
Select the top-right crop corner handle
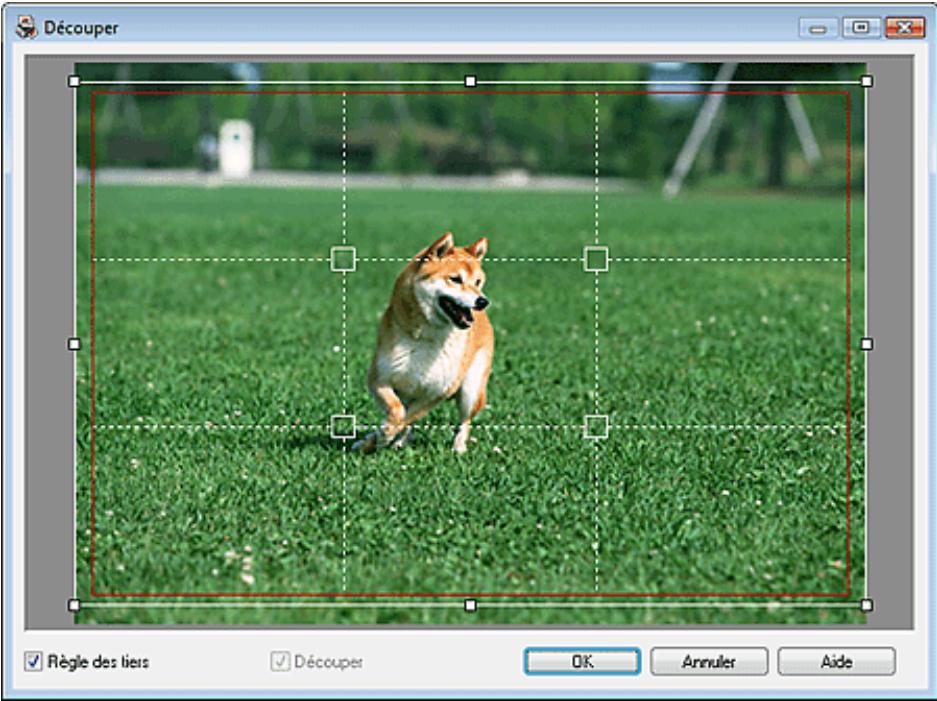[x=866, y=81]
